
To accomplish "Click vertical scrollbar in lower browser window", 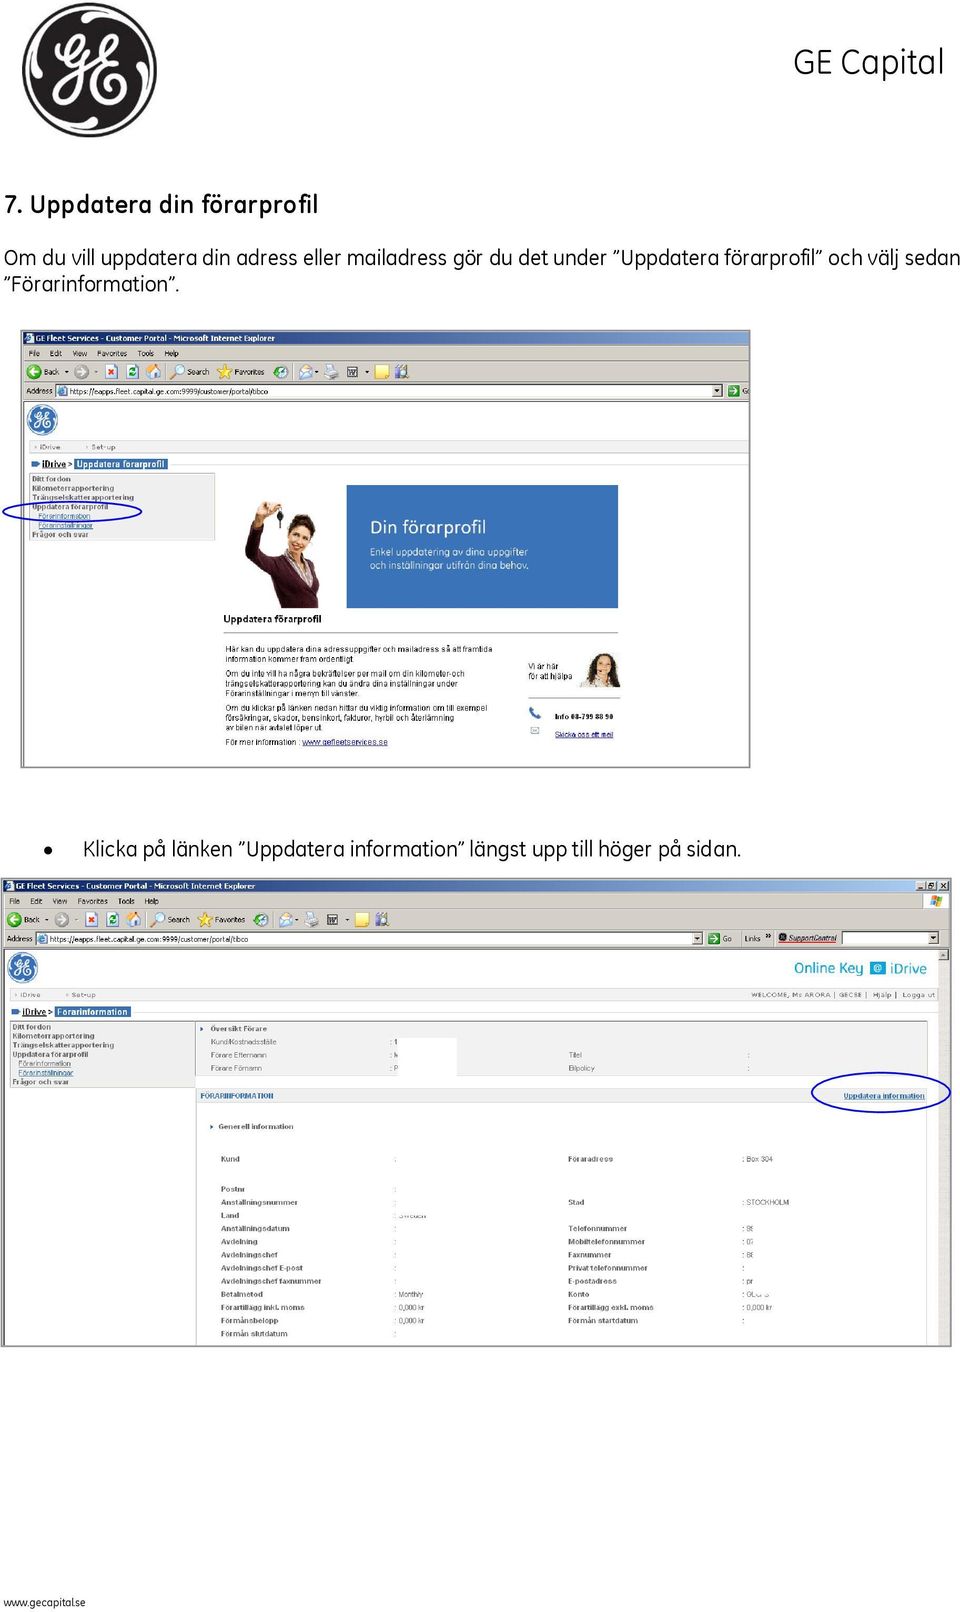I will [943, 1147].
